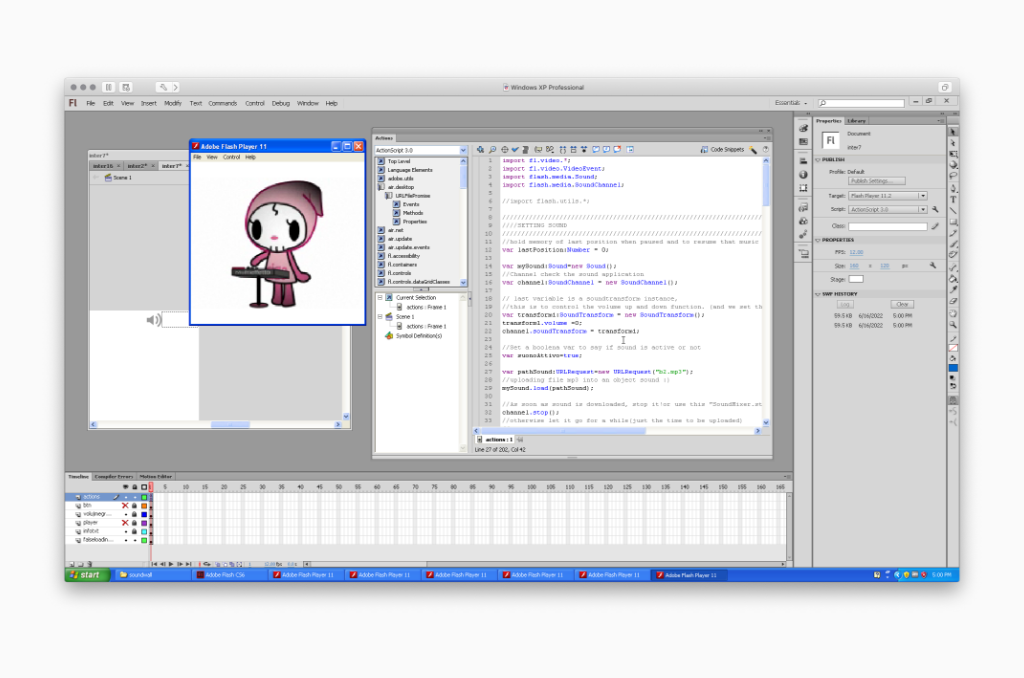Switch to Motion Editor tab

tap(155, 477)
